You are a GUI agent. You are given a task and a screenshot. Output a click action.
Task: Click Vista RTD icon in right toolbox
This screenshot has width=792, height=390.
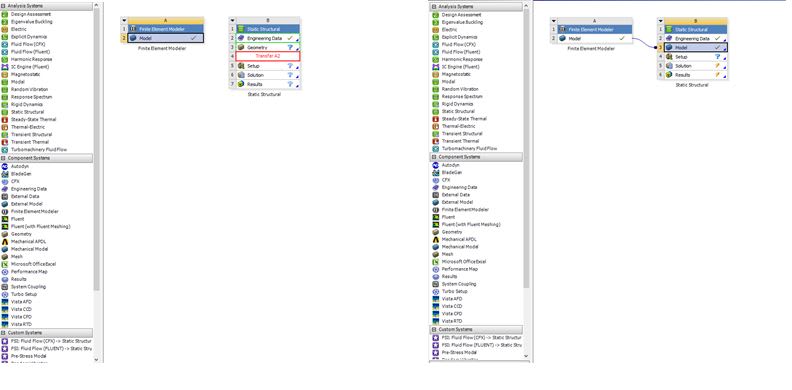436,321
